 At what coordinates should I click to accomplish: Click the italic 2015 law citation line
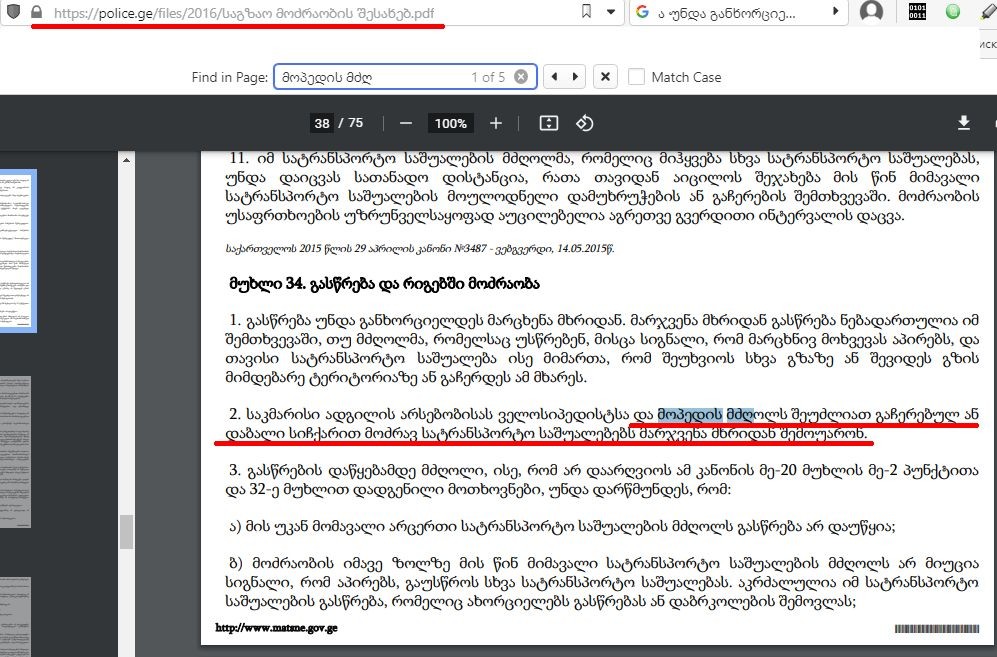420,249
